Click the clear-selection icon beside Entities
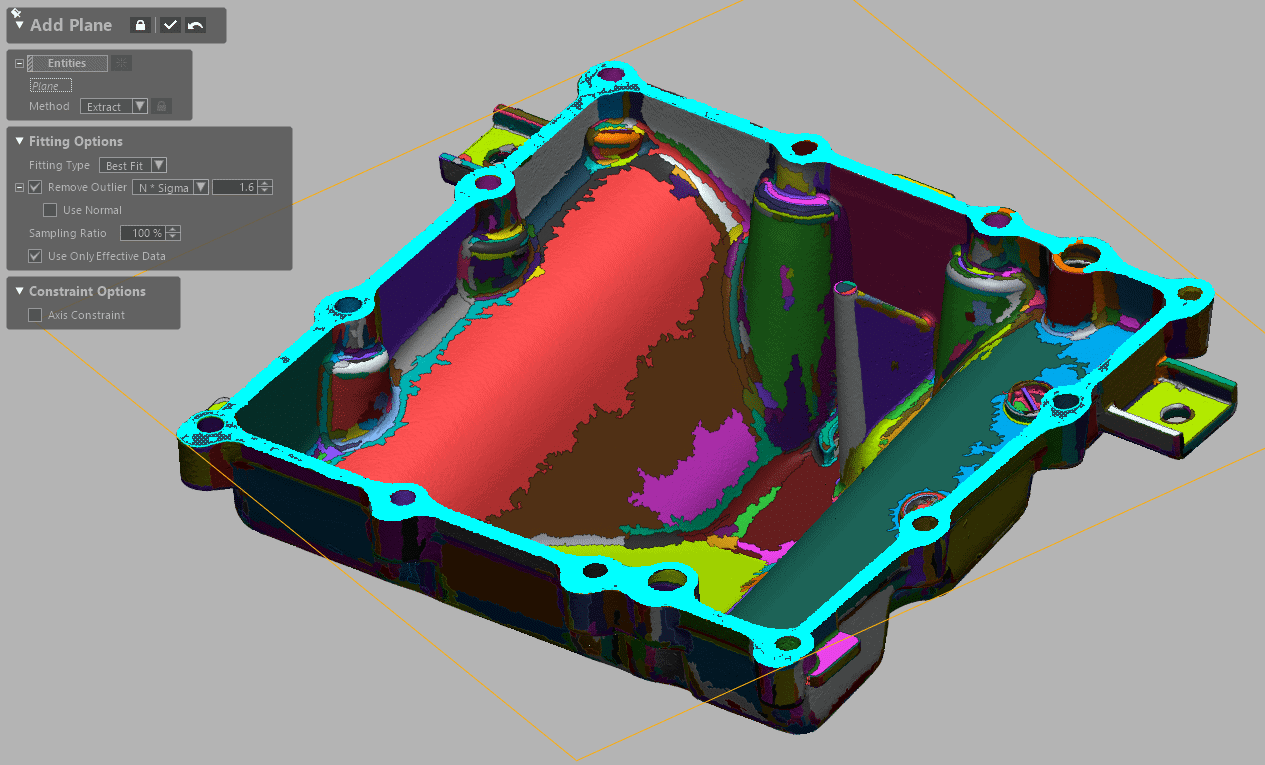This screenshot has height=765, width=1265. [x=121, y=63]
